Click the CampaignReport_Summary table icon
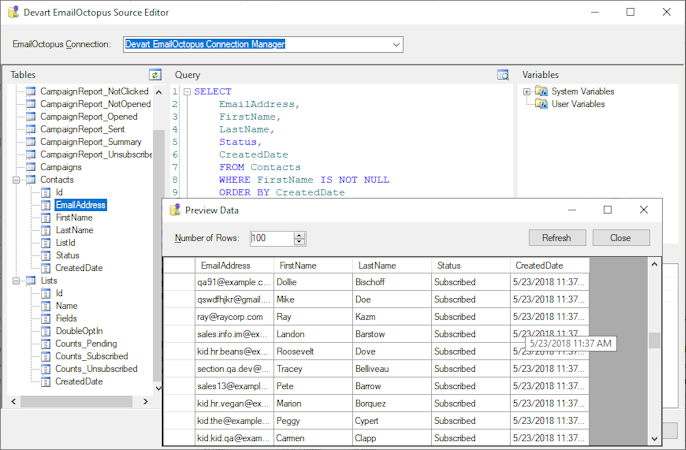This screenshot has width=686, height=450. coord(30,142)
